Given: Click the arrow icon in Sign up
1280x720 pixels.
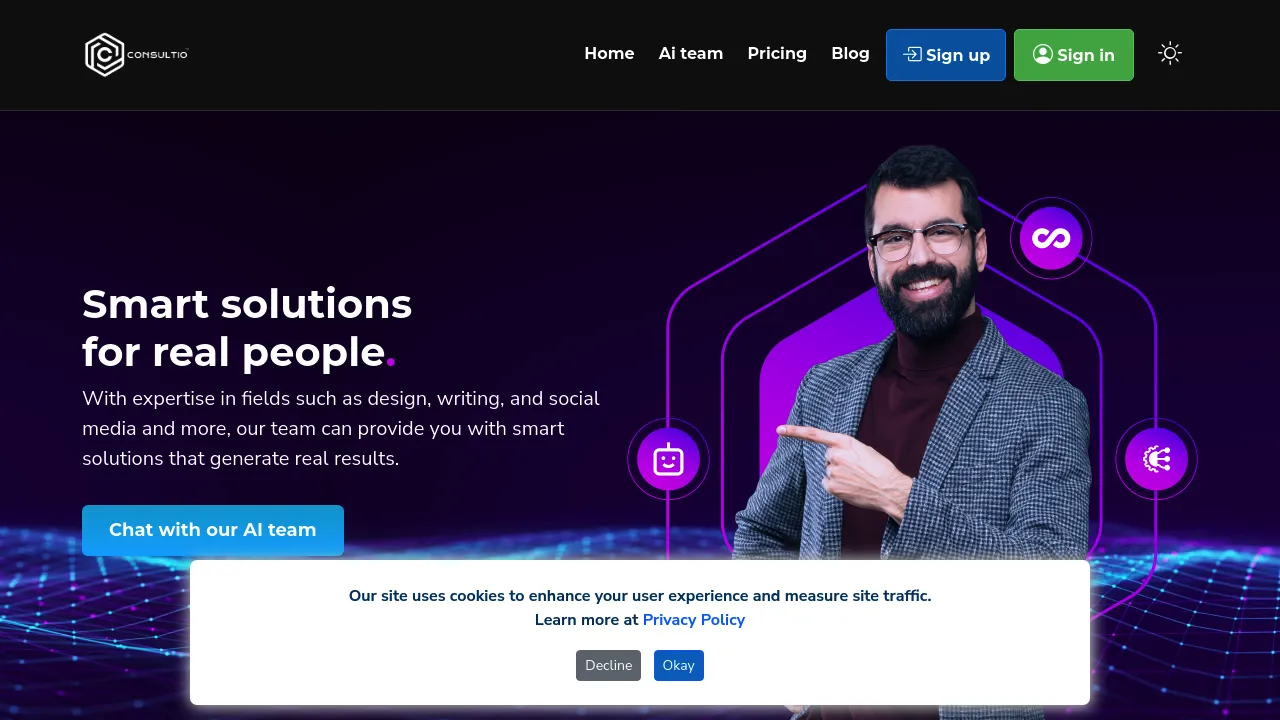Looking at the screenshot, I should point(912,54).
